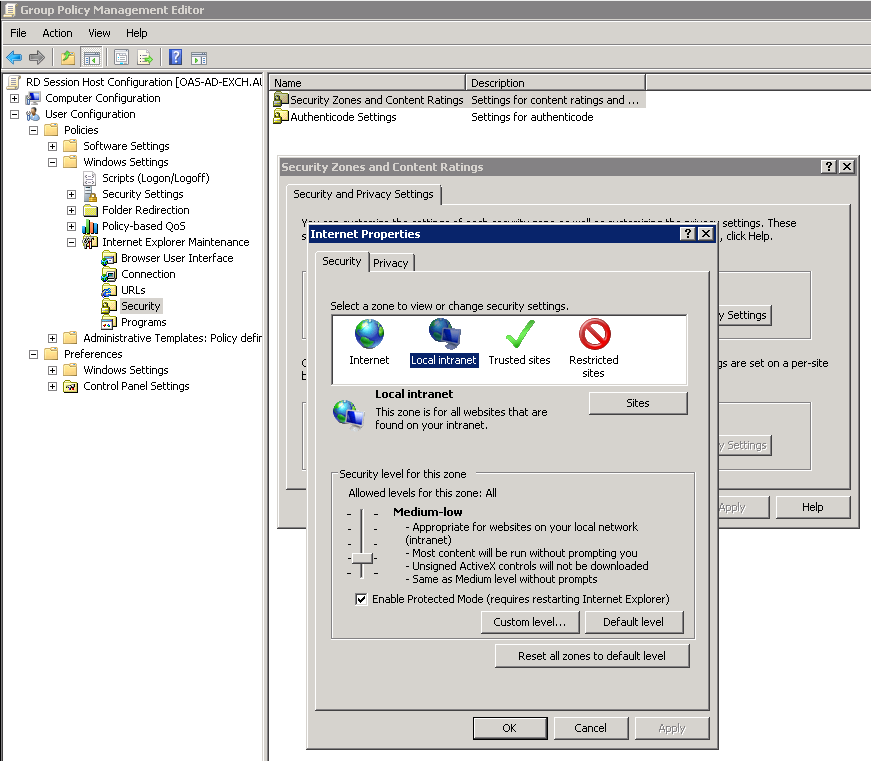Select the Restricted sites zone icon
Screen dimensions: 871x761
point(594,335)
